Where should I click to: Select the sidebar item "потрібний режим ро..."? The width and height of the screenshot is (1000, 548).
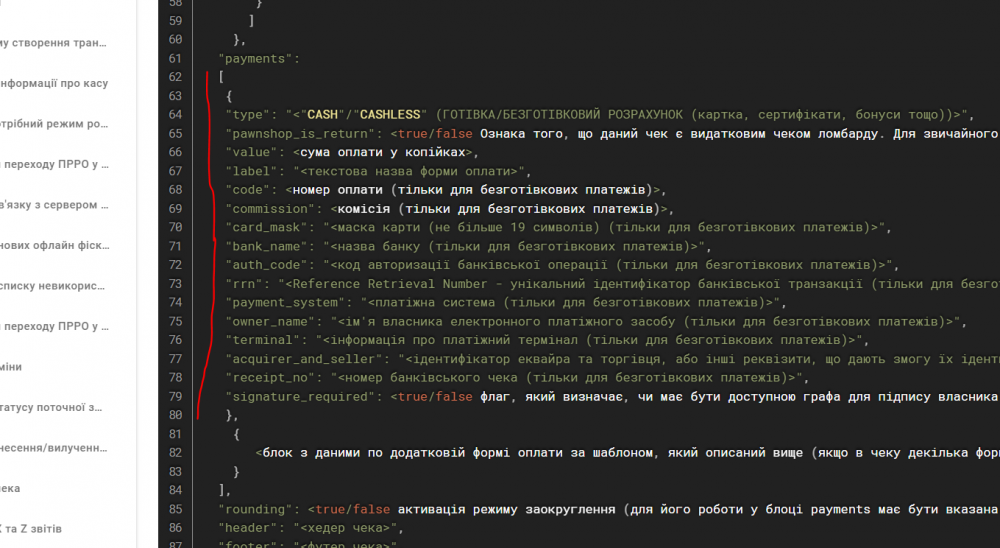point(54,124)
